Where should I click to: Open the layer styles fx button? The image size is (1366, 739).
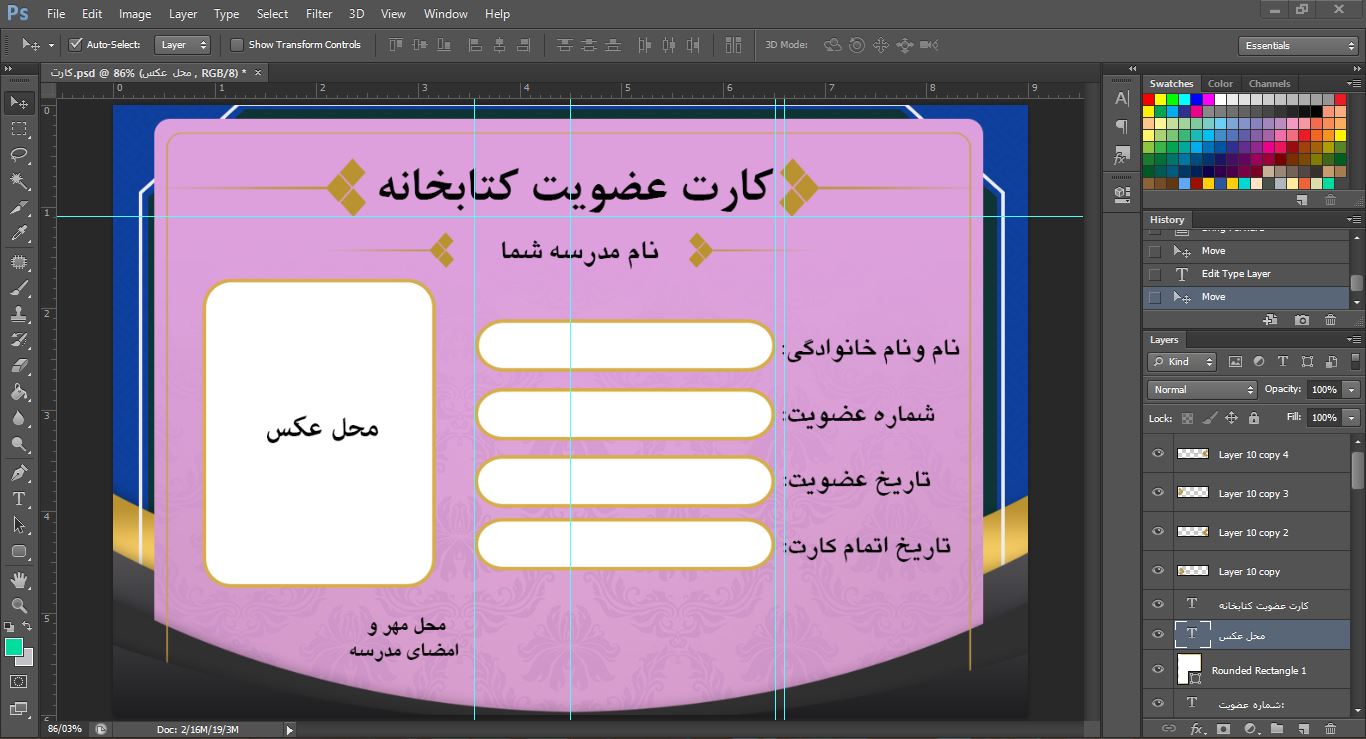[1197, 729]
